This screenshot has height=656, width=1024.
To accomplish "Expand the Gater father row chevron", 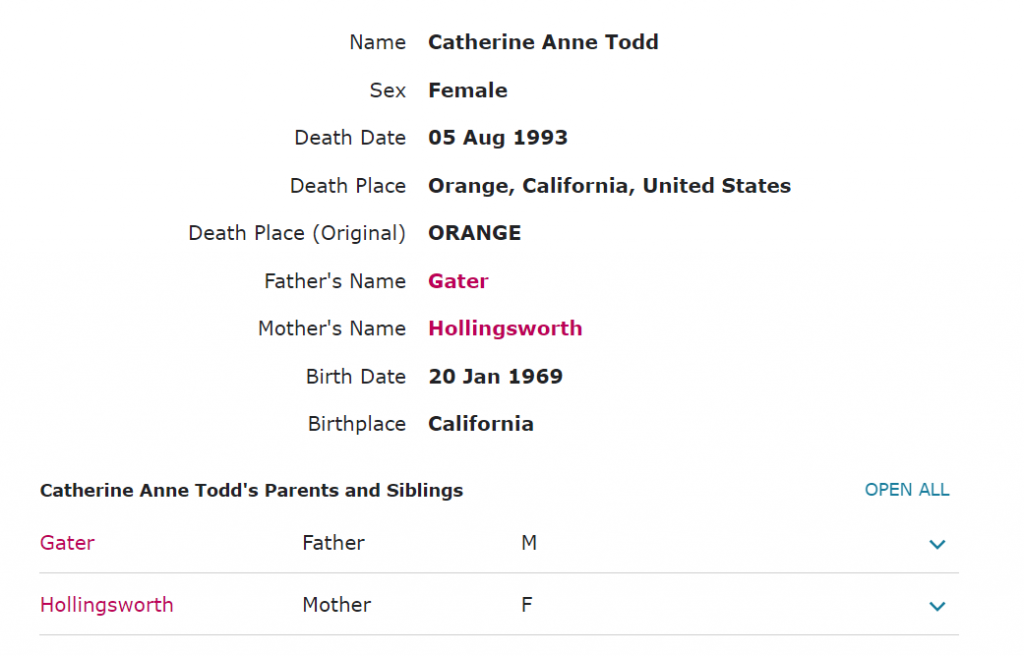I will tap(937, 544).
